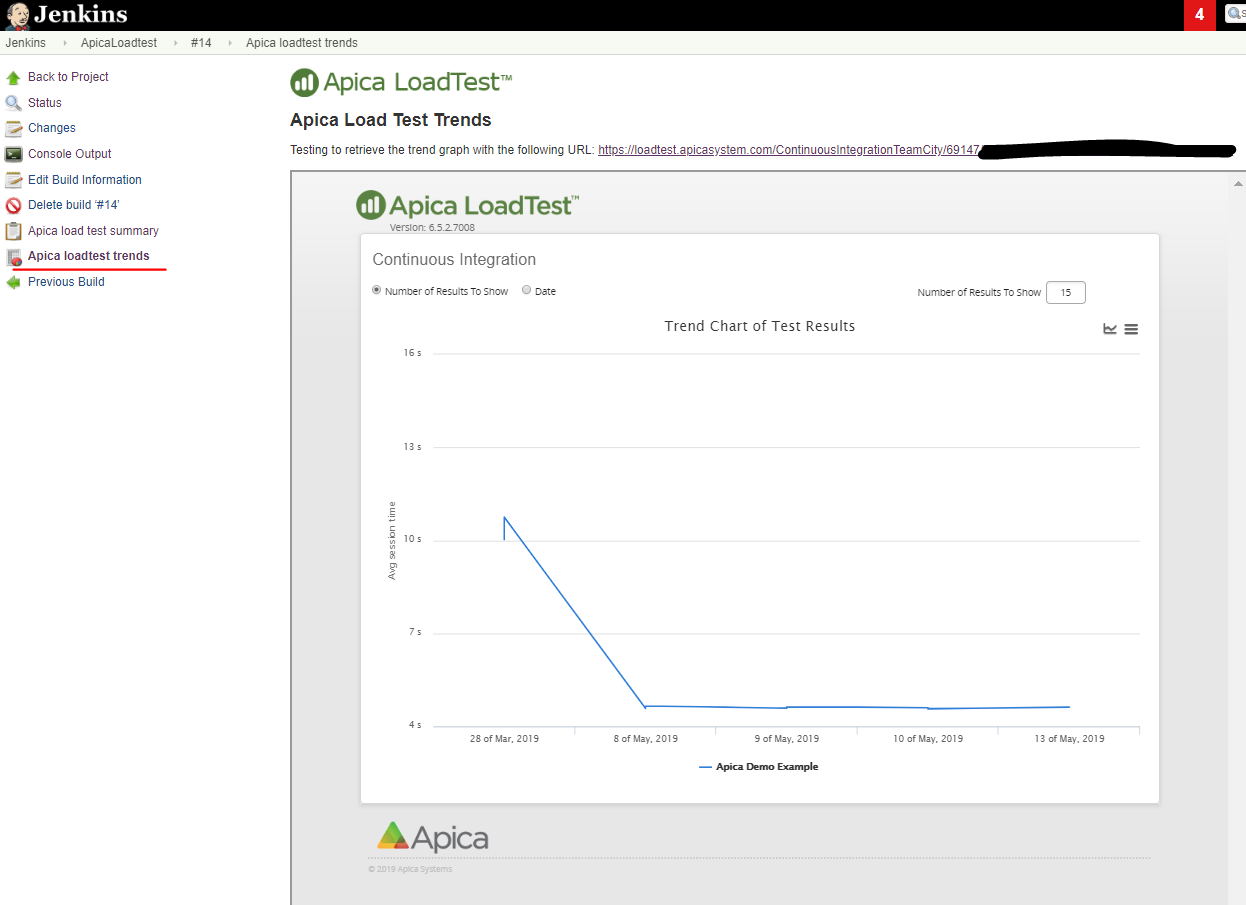Open Apica load test summary

point(93,231)
